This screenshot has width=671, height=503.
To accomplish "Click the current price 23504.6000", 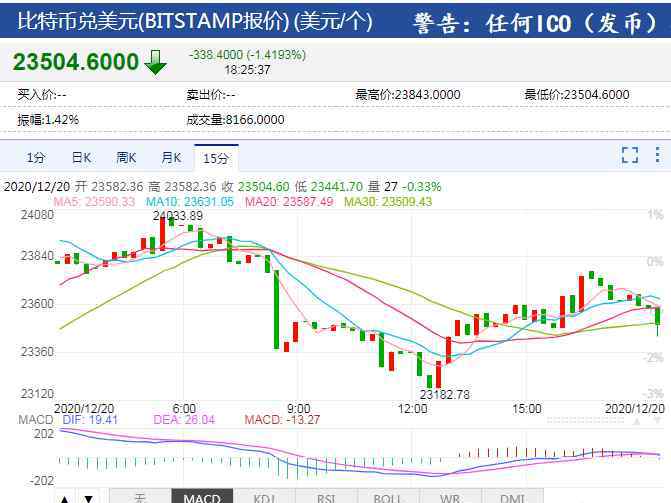I will [x=76, y=62].
